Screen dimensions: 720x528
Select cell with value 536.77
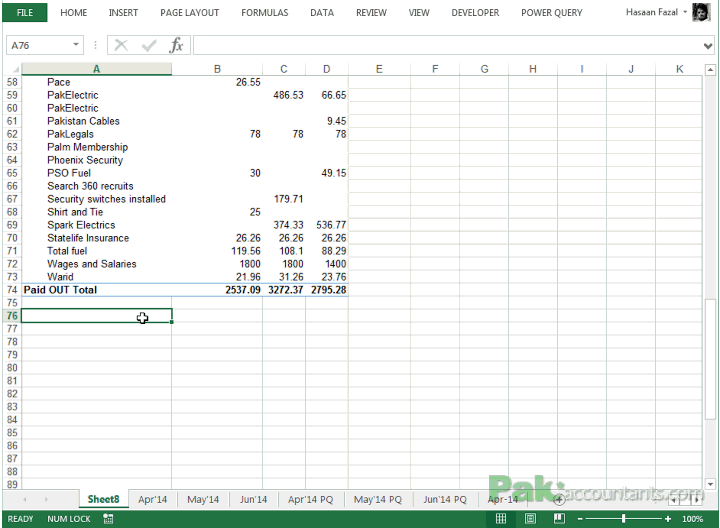(x=326, y=225)
